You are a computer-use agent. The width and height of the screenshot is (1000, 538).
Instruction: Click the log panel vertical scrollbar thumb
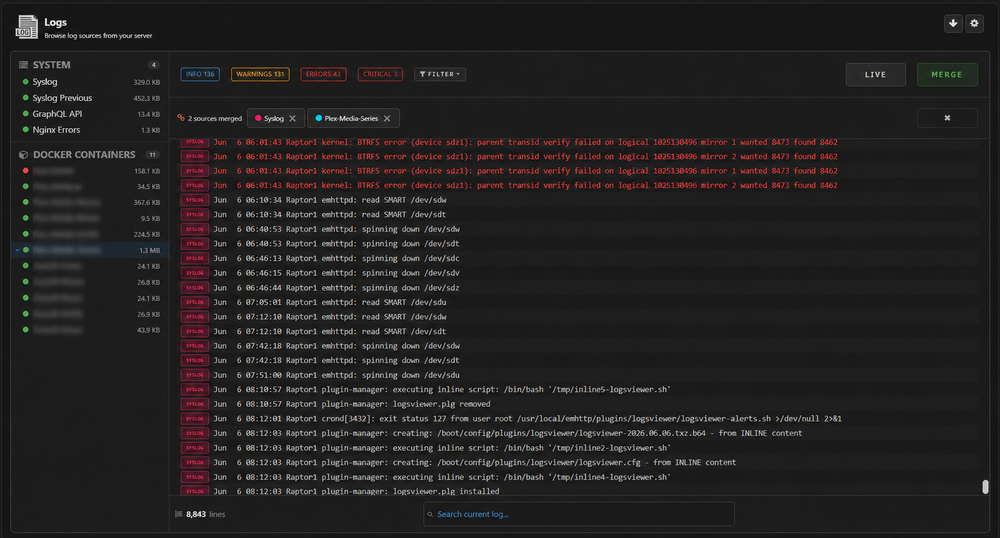click(985, 487)
